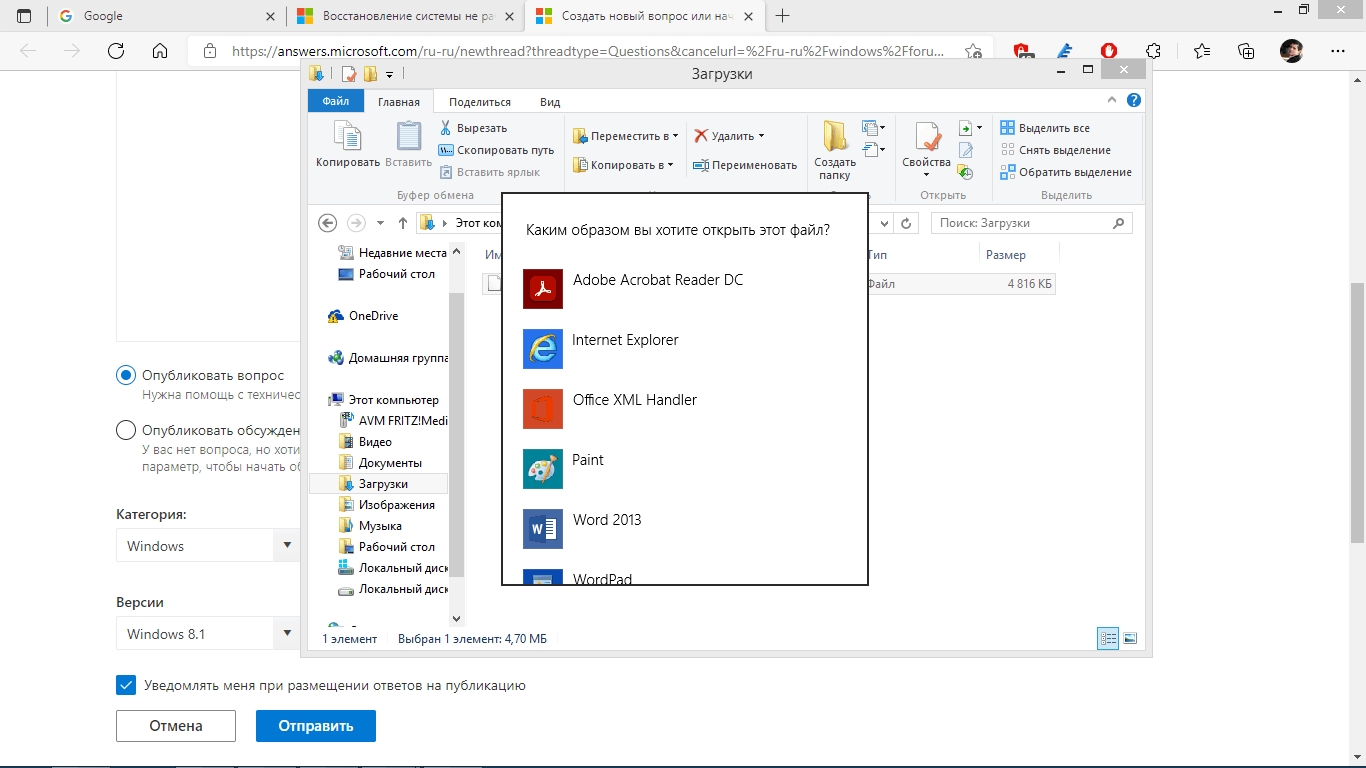Open Edge collections icon
The width and height of the screenshot is (1366, 768).
(1246, 51)
